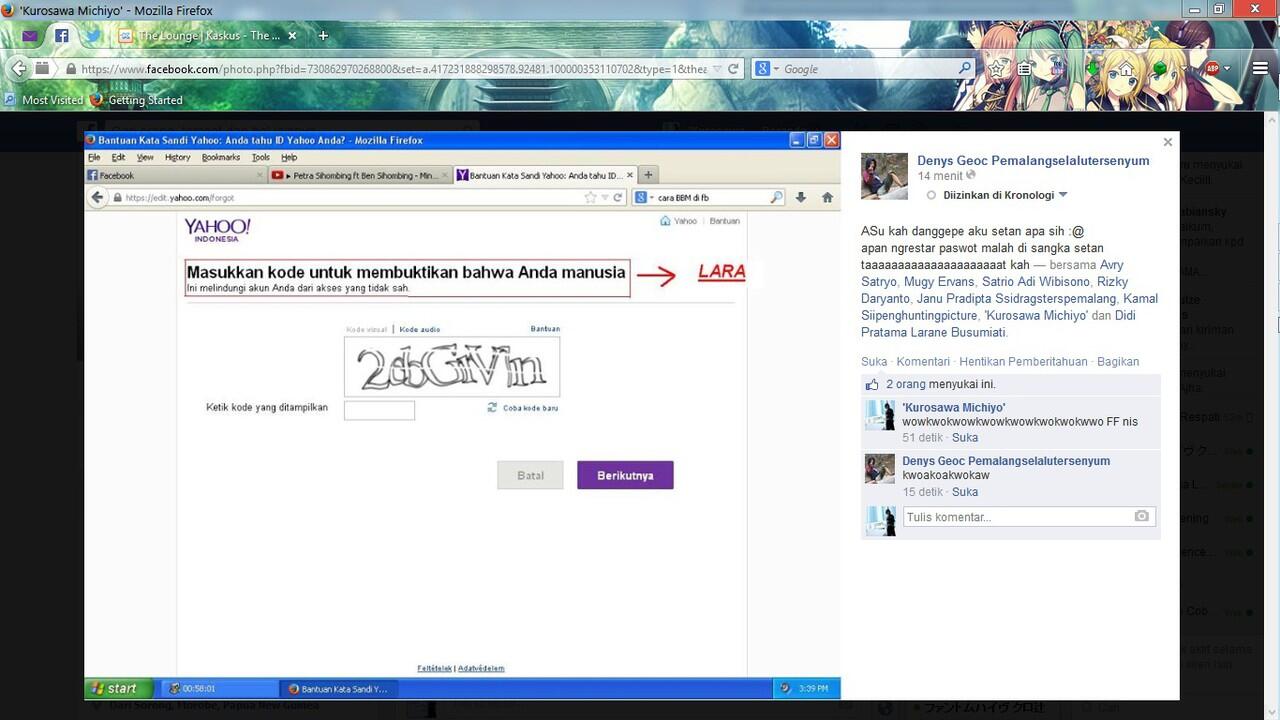Click the Komentari link
The height and width of the screenshot is (720, 1280).
pyautogui.click(x=923, y=362)
